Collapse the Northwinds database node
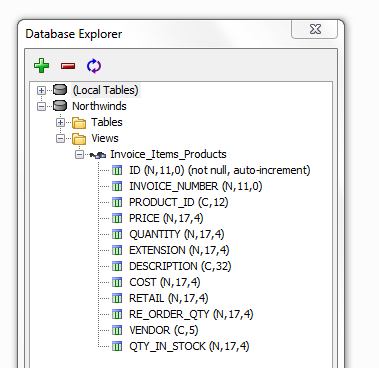The image size is (379, 368). (x=41, y=106)
